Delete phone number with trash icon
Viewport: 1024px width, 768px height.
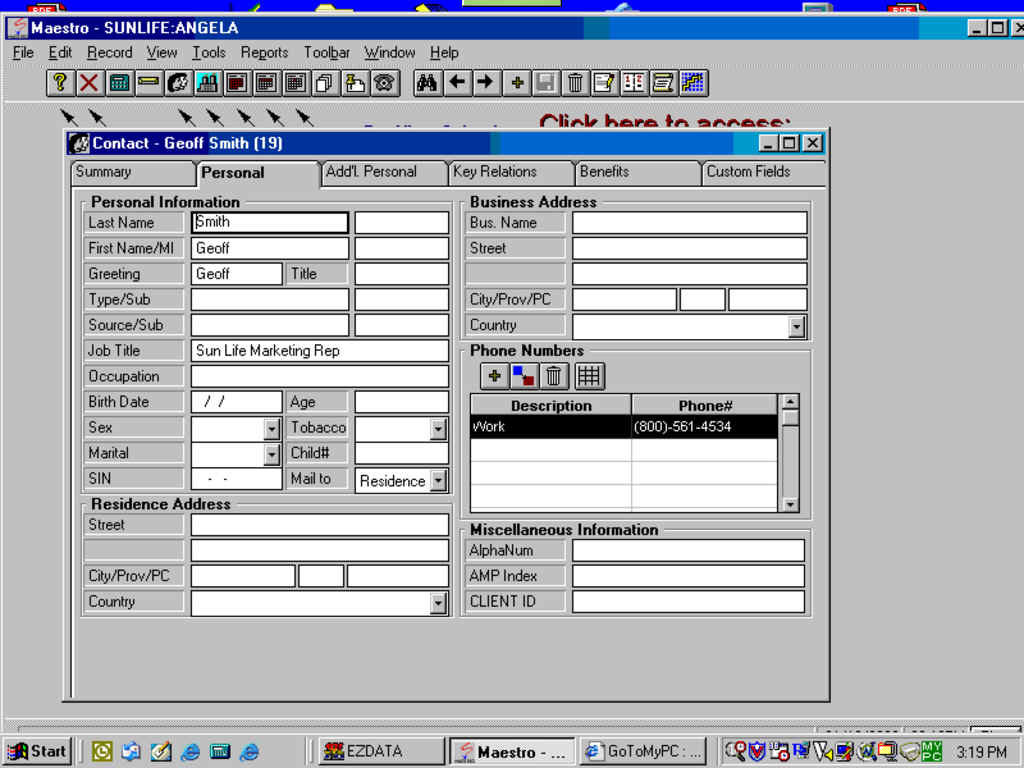coord(553,376)
